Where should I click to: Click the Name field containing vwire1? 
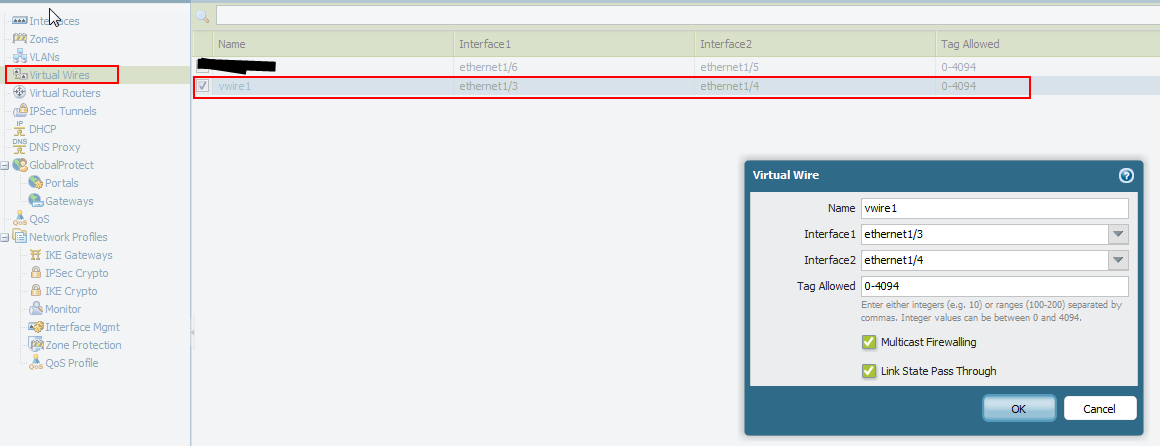coord(994,208)
